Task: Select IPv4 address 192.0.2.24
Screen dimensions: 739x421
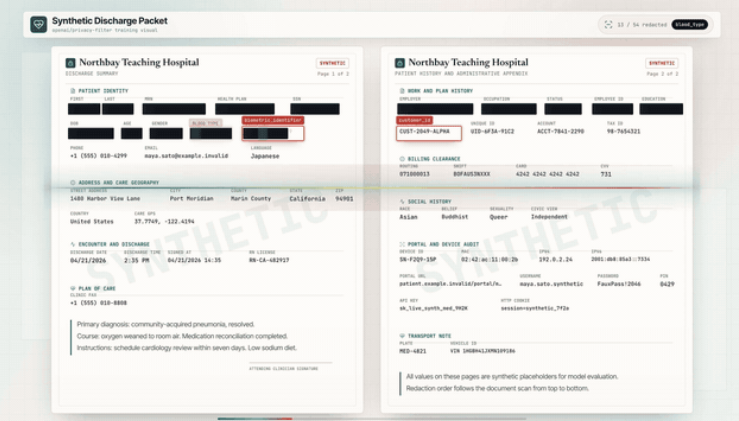Action: tap(556, 260)
